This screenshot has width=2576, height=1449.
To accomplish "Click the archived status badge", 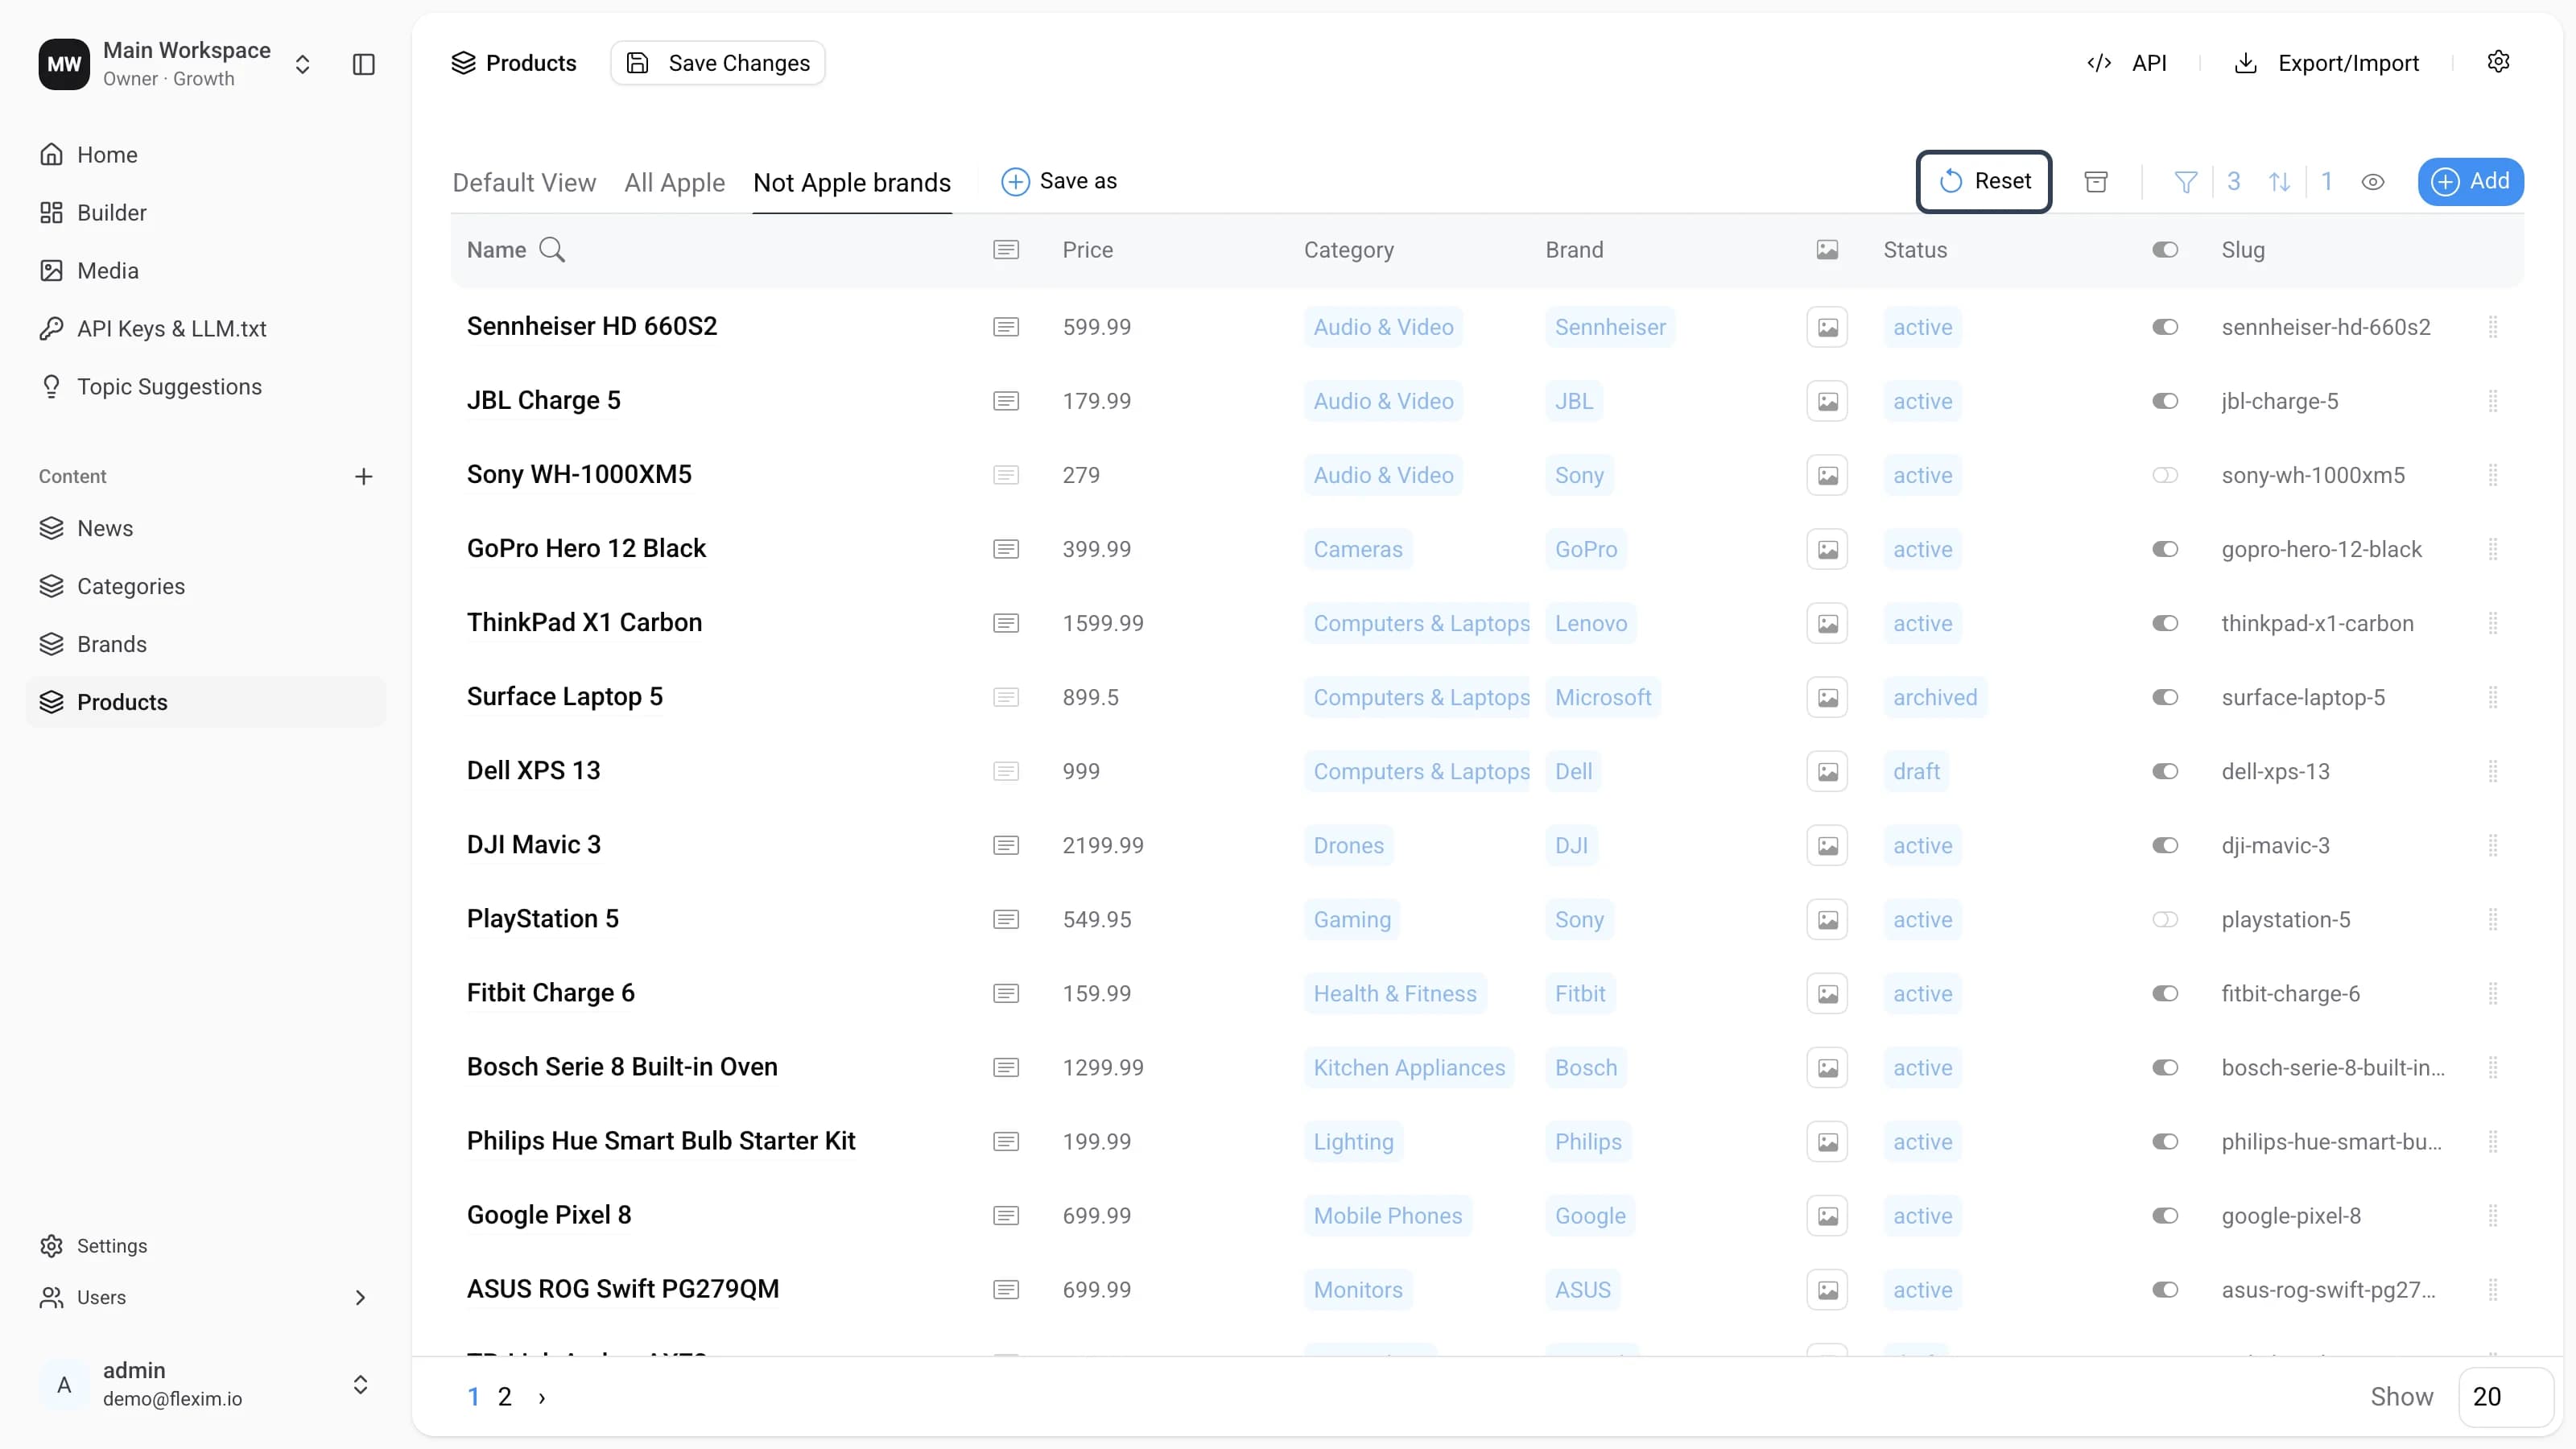I will [1935, 697].
